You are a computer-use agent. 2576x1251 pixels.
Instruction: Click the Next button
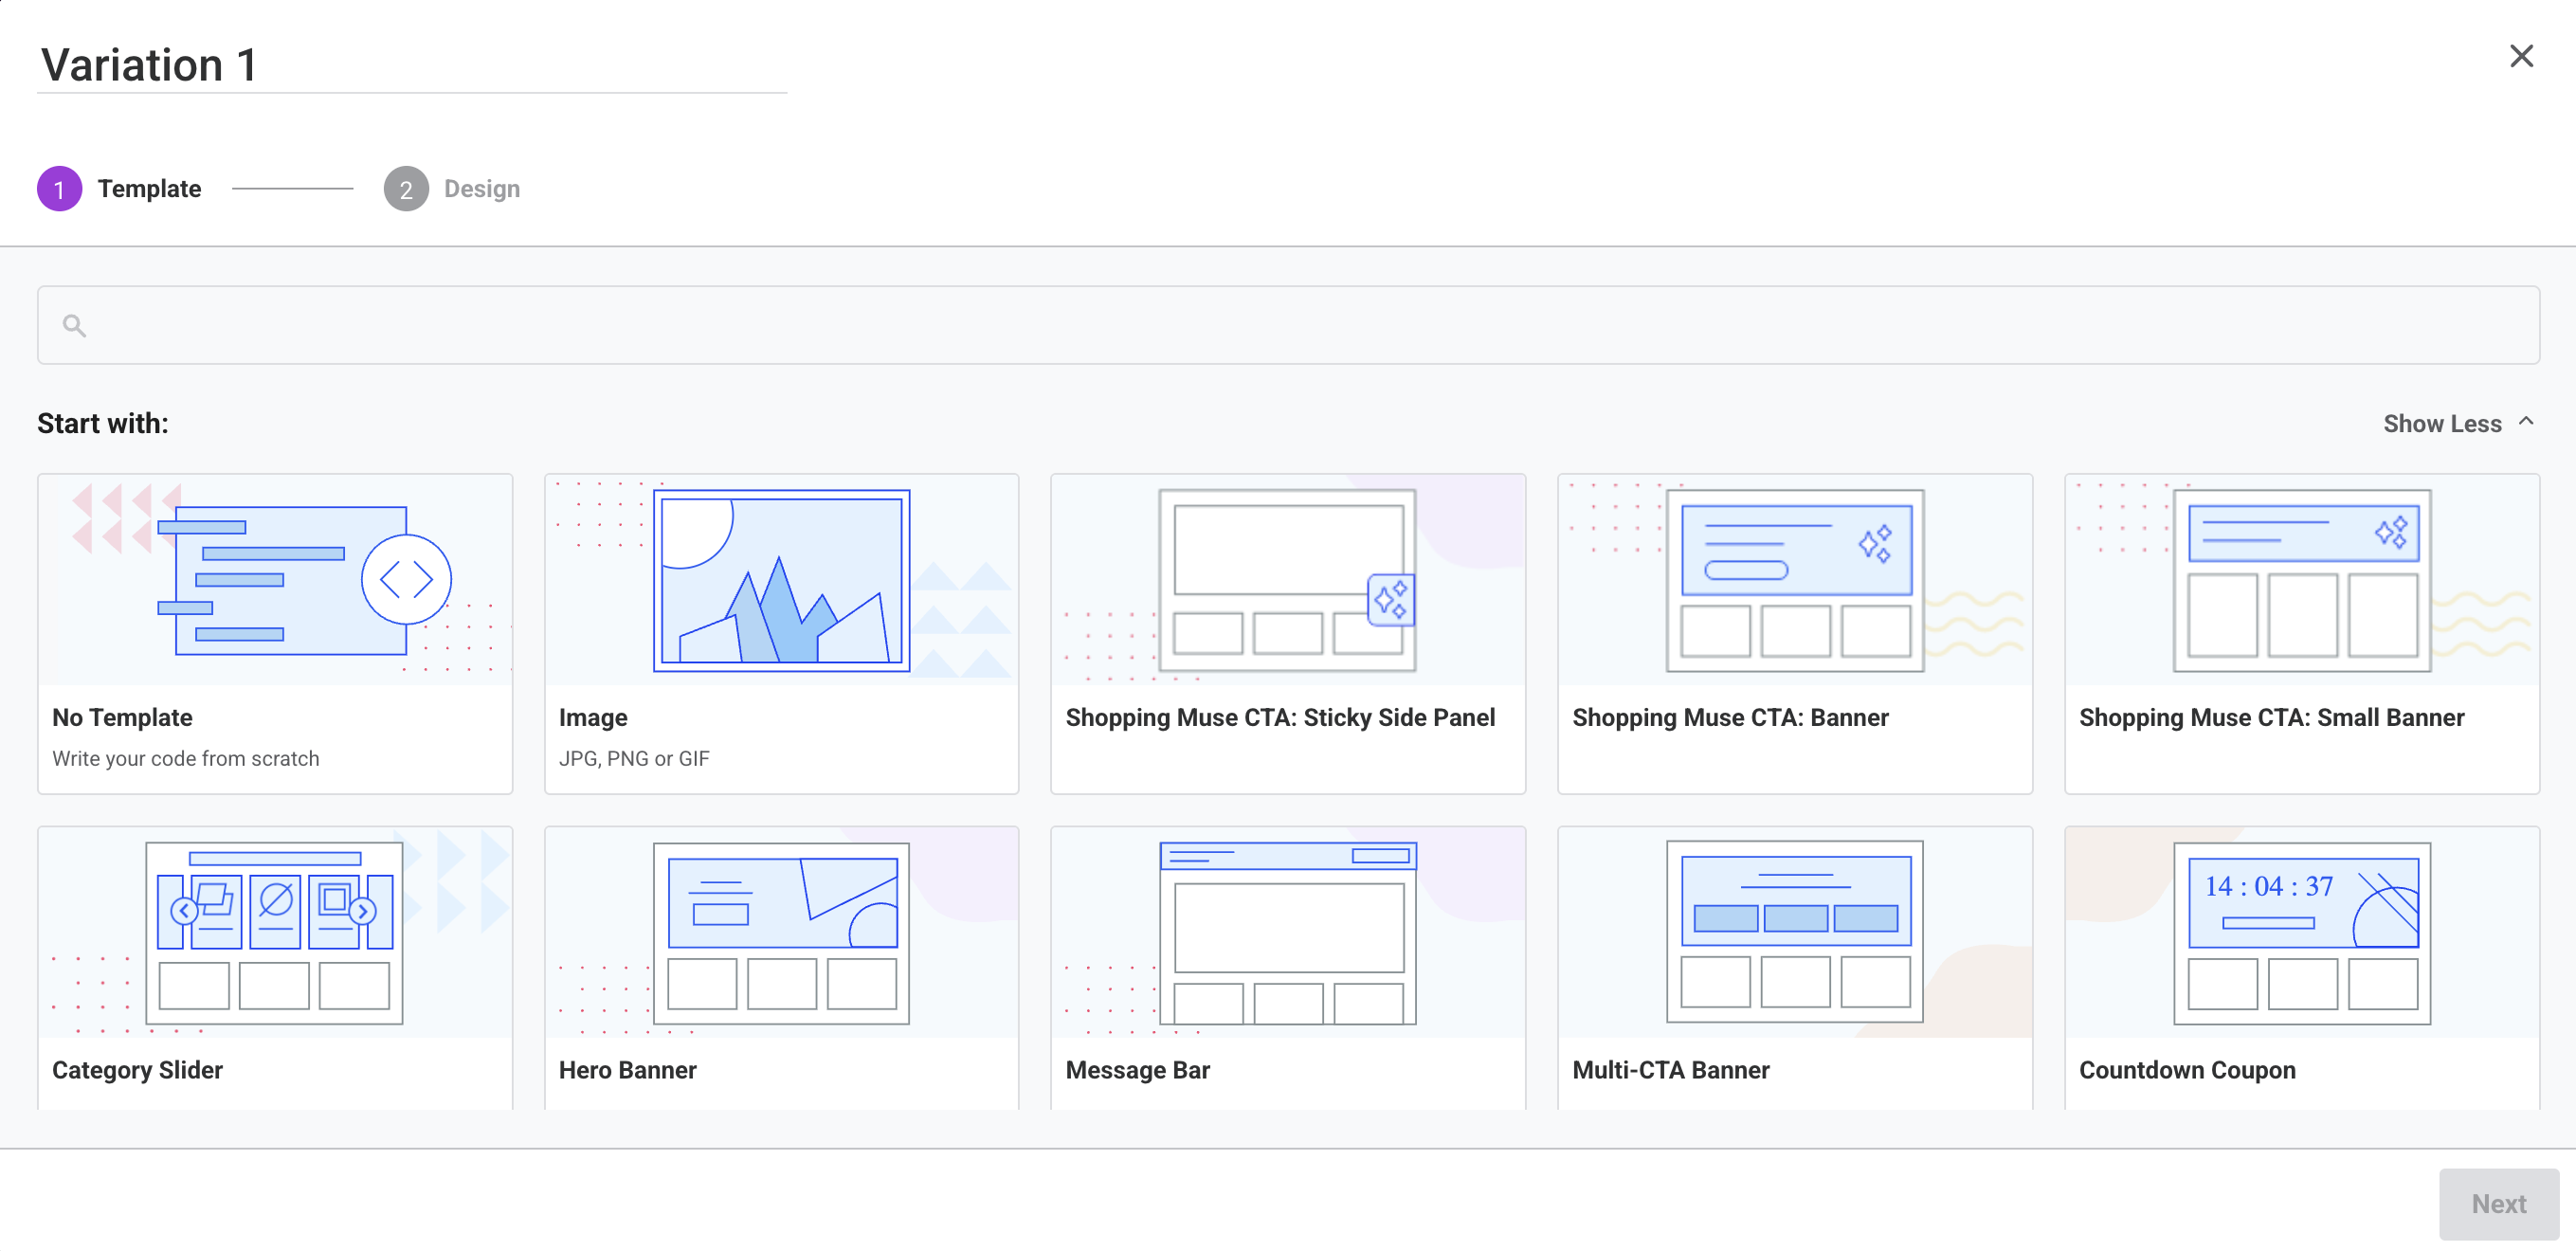point(2498,1203)
